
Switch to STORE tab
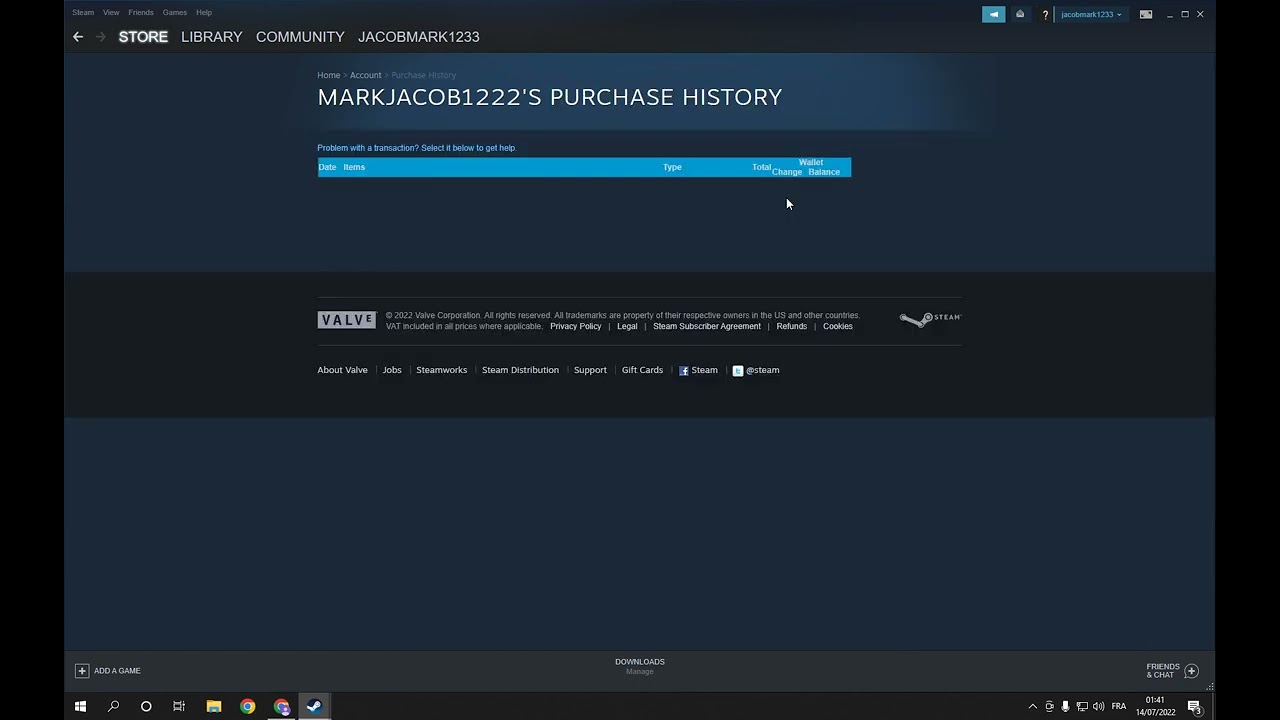click(x=143, y=37)
